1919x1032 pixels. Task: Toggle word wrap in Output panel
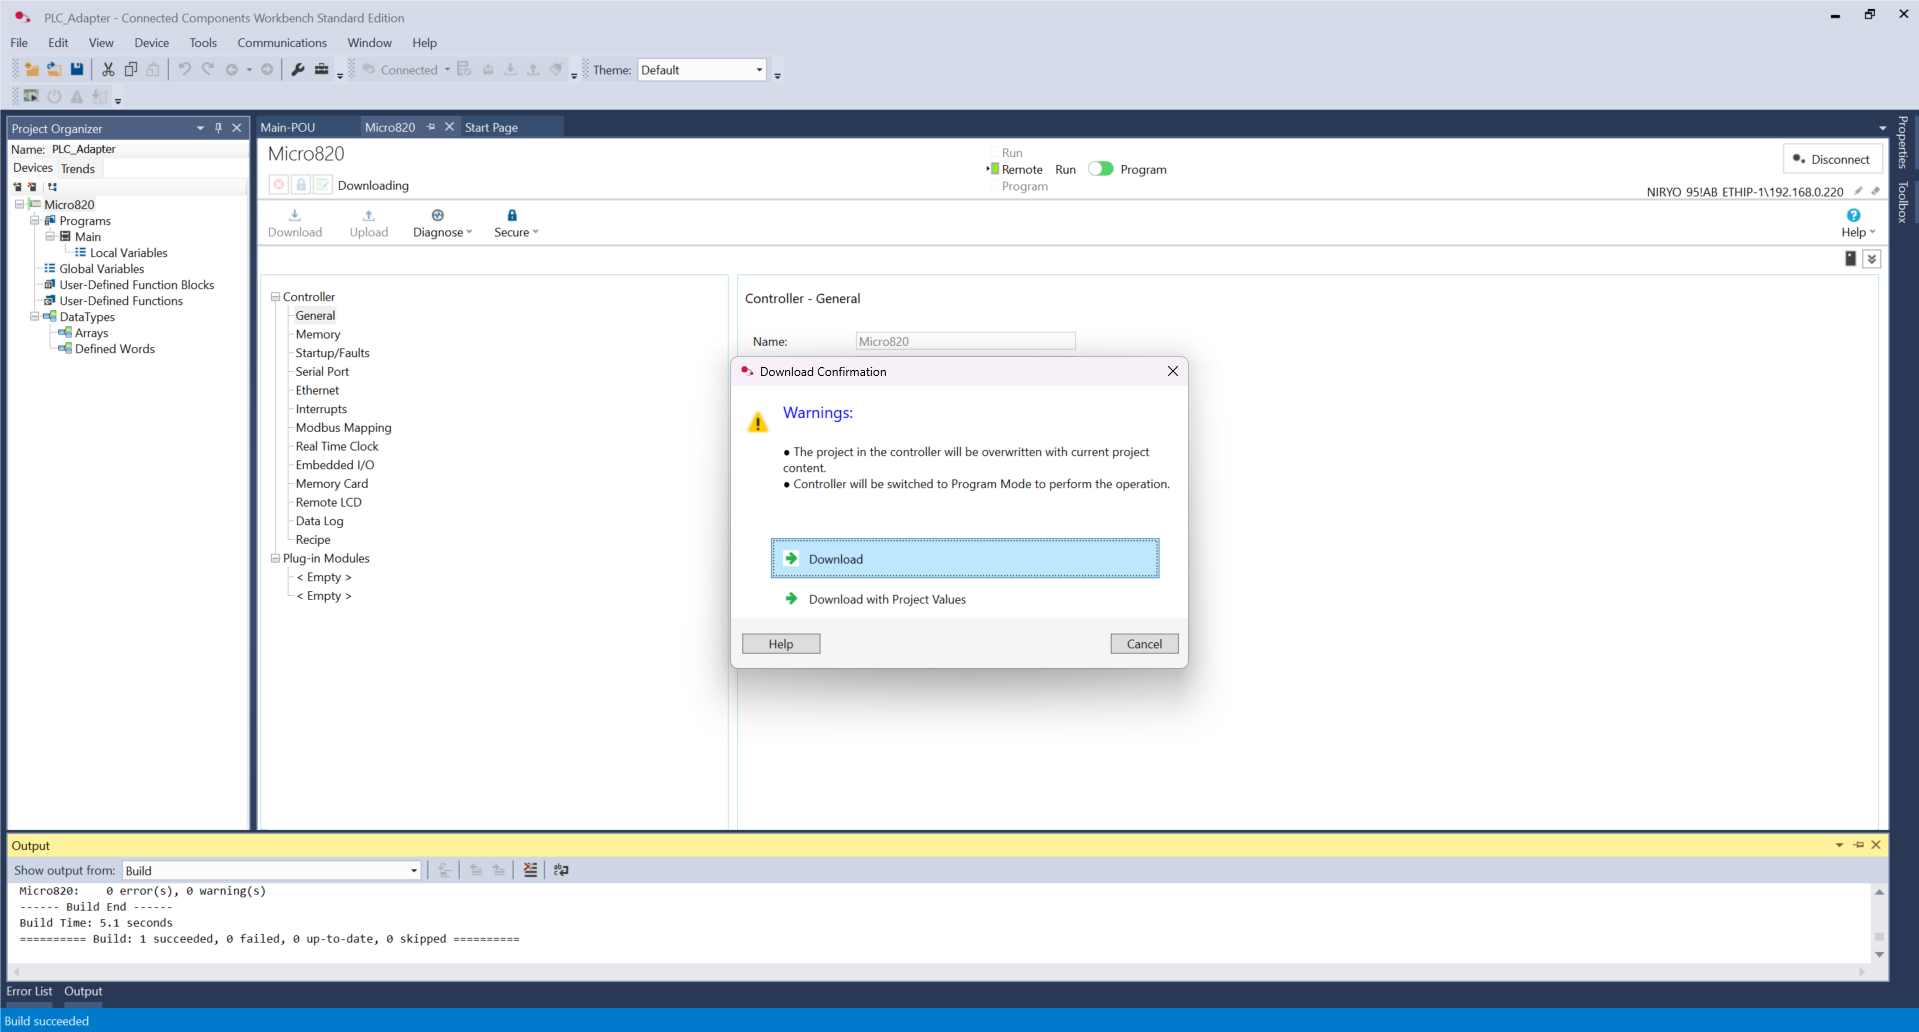point(561,870)
